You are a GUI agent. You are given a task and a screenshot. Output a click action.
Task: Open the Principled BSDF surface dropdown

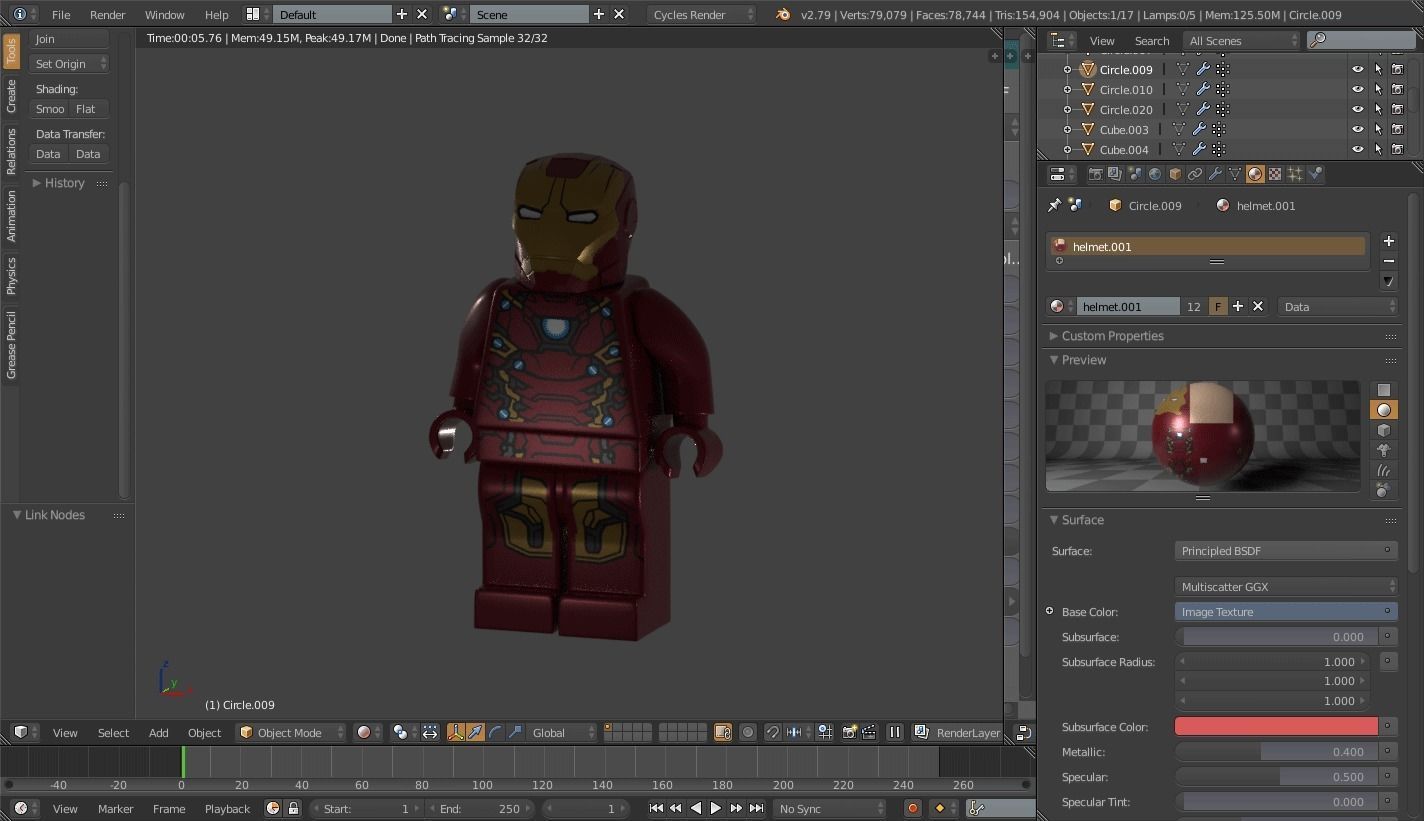click(x=1286, y=551)
